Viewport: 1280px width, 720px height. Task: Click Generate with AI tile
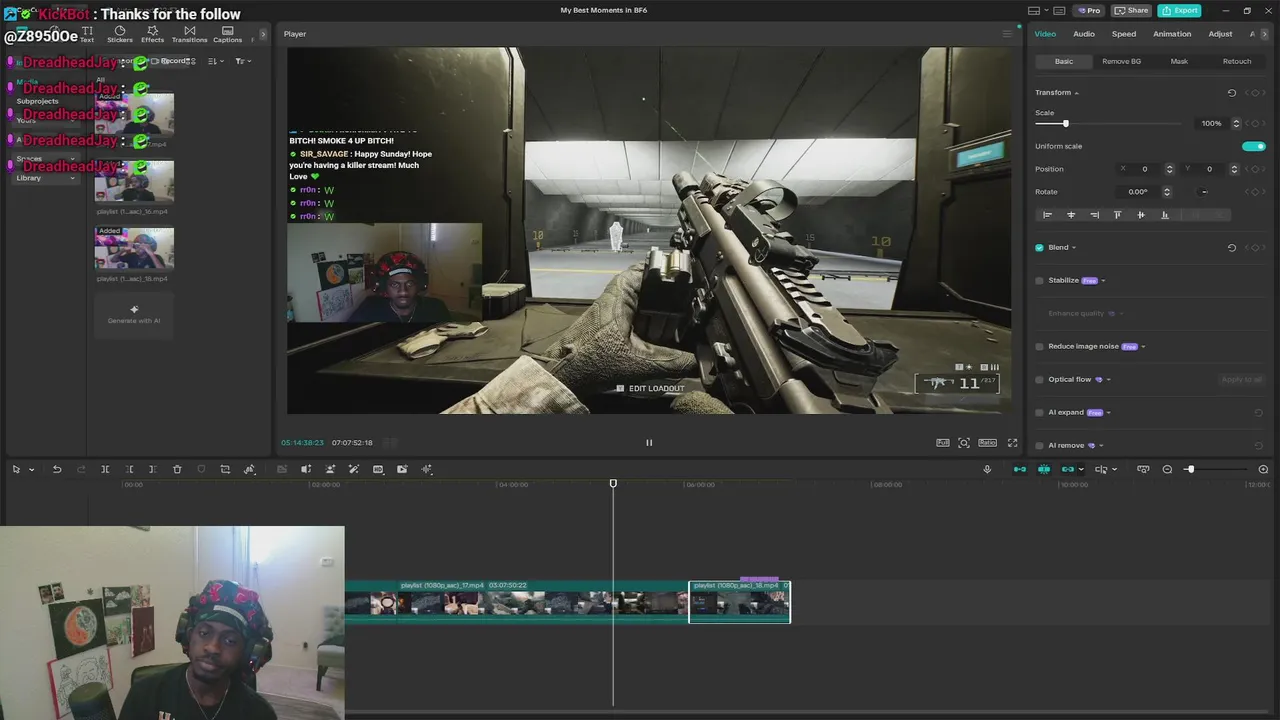pyautogui.click(x=134, y=315)
